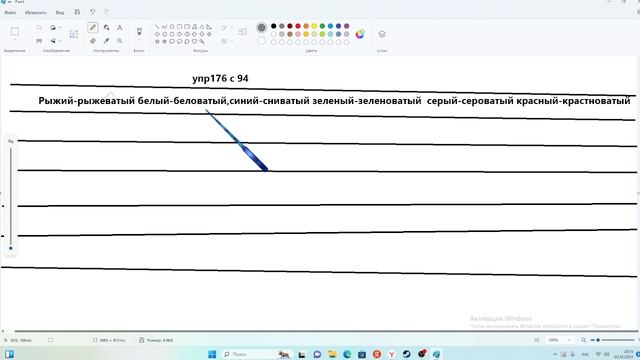Open File Explorer from the taskbar
Image resolution: width=640 pixels, height=360 pixels.
coord(332,354)
